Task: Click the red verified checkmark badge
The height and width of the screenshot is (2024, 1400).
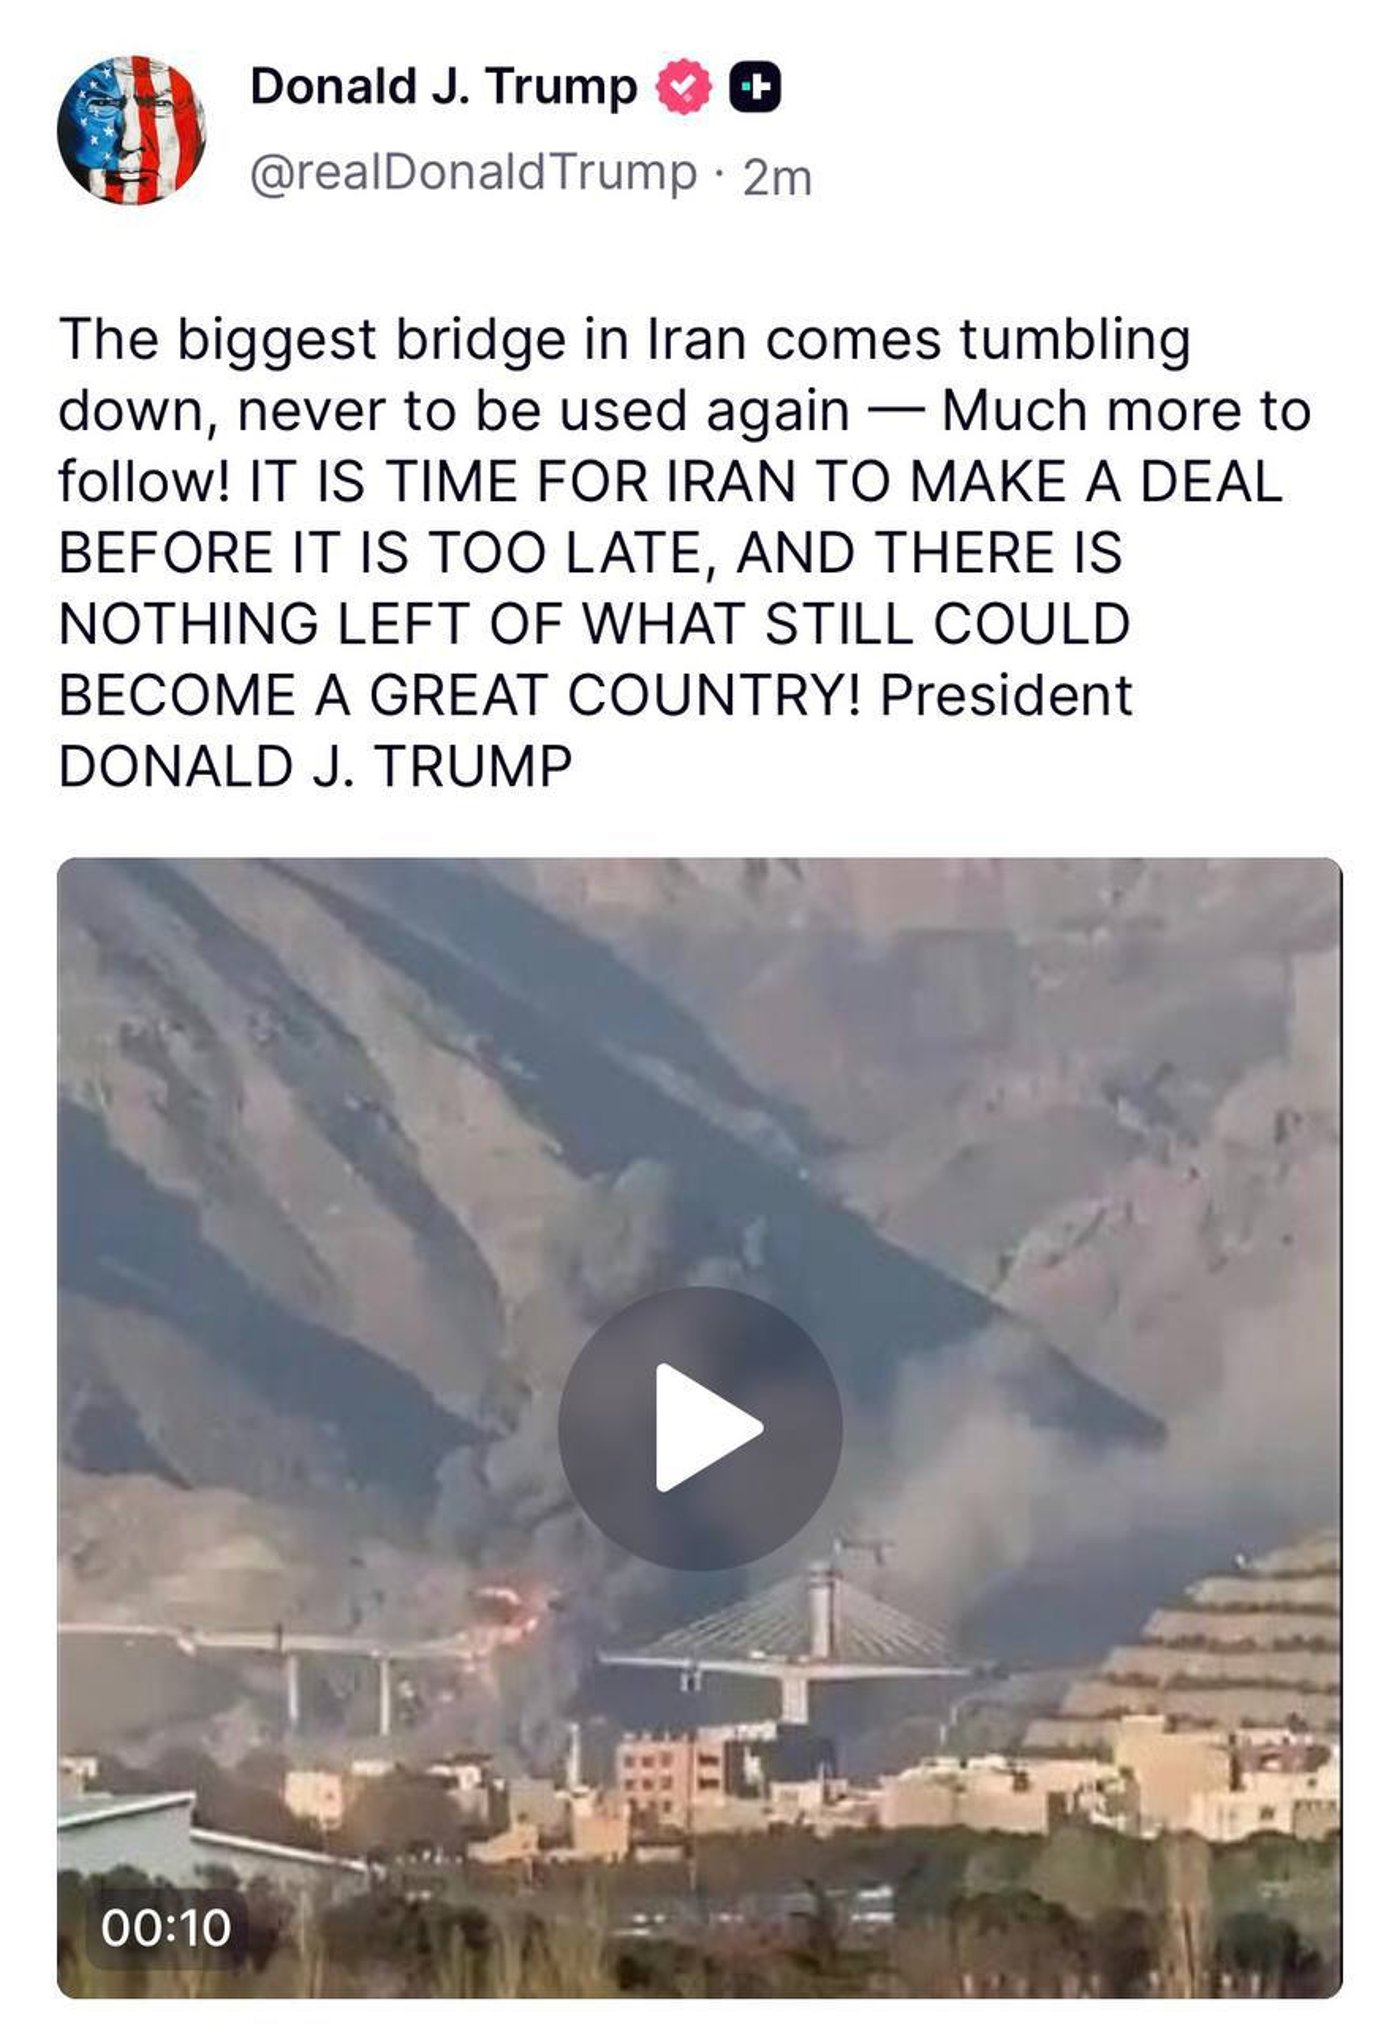Action: (x=683, y=88)
